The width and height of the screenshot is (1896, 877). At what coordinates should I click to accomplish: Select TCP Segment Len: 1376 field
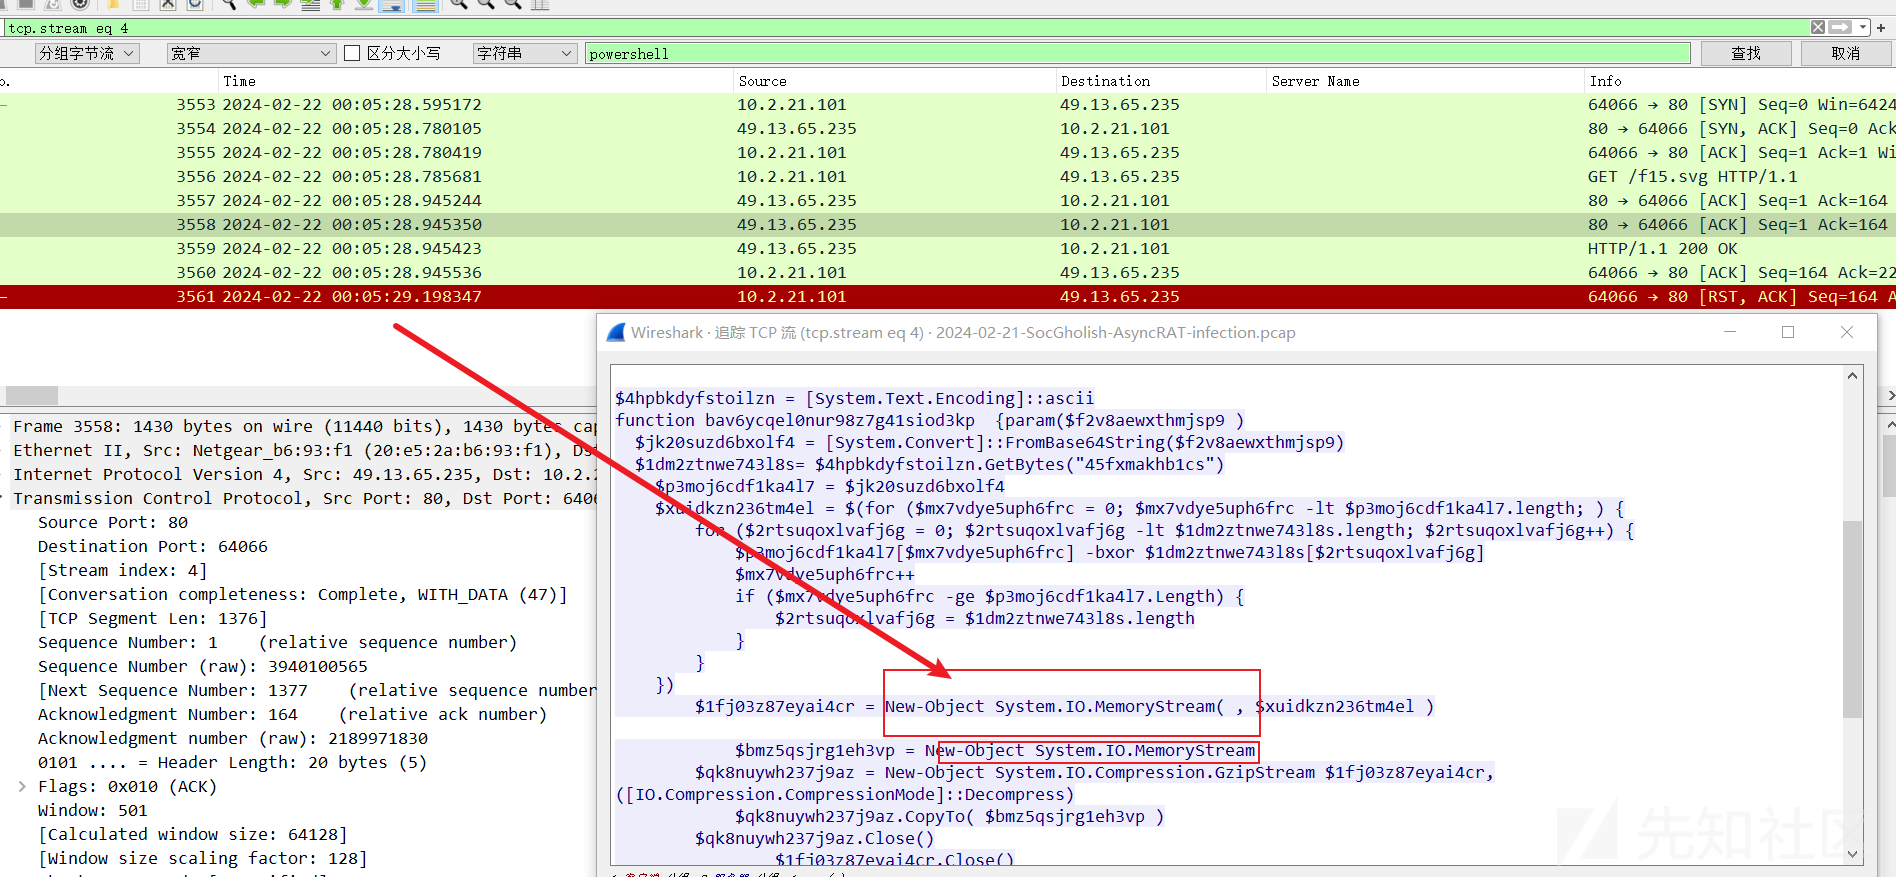[153, 618]
